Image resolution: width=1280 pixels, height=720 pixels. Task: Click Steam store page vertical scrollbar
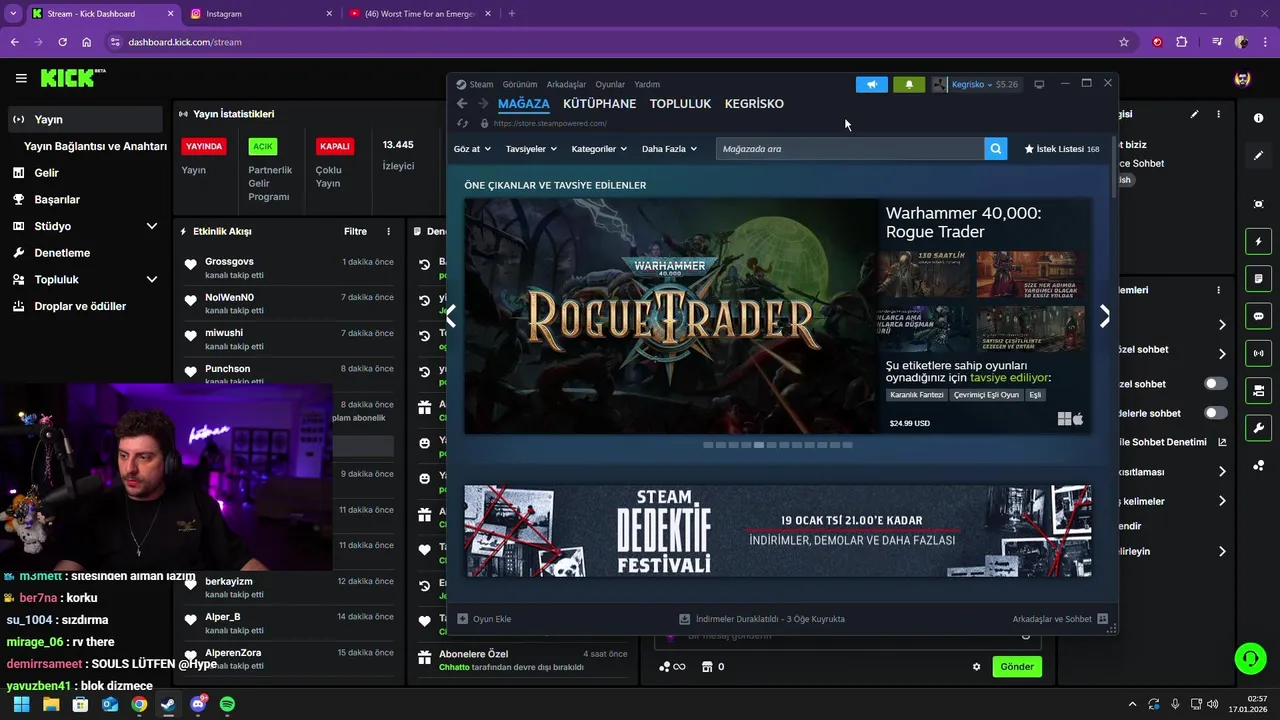1113,165
